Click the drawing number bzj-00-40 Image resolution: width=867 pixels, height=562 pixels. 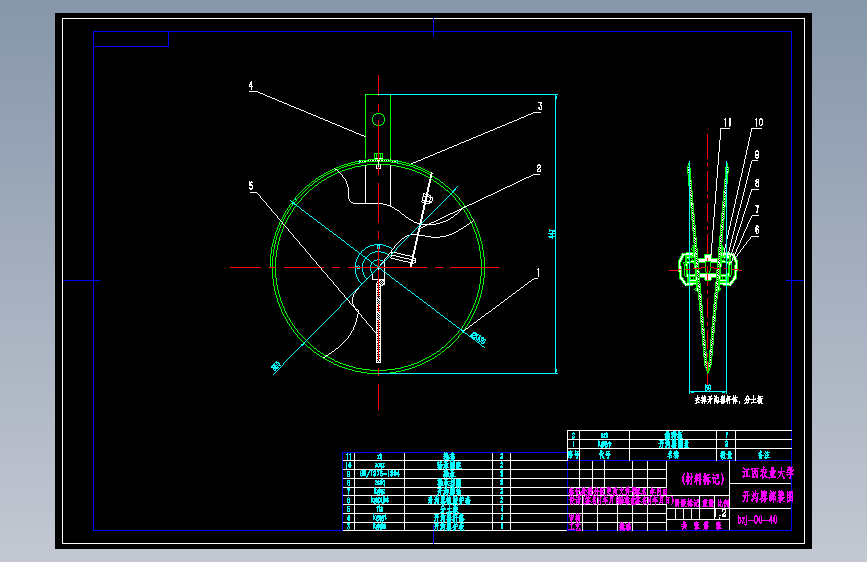click(x=758, y=520)
